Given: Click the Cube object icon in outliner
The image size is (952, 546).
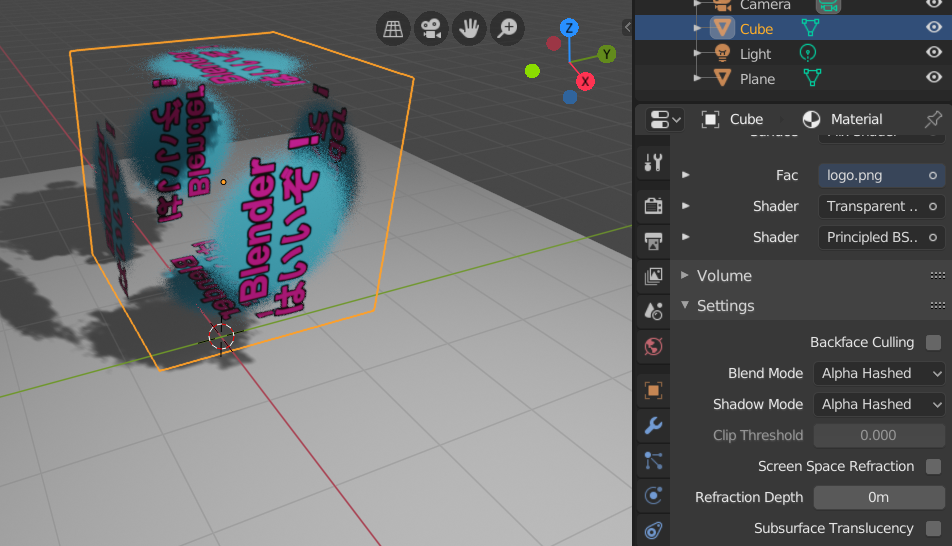Looking at the screenshot, I should (722, 28).
